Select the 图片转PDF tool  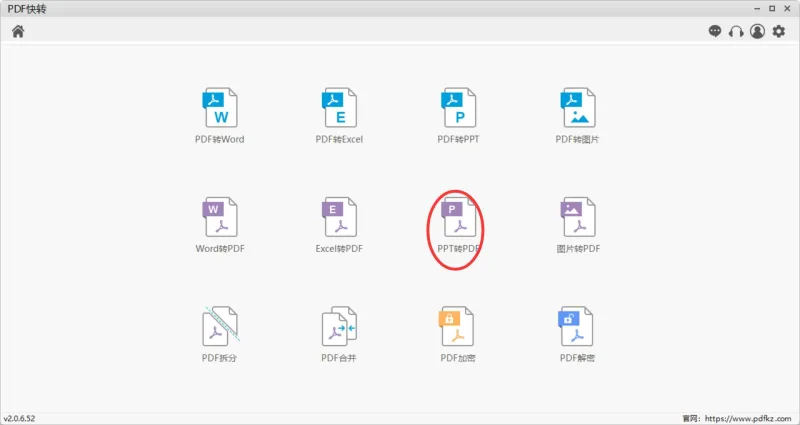click(578, 217)
